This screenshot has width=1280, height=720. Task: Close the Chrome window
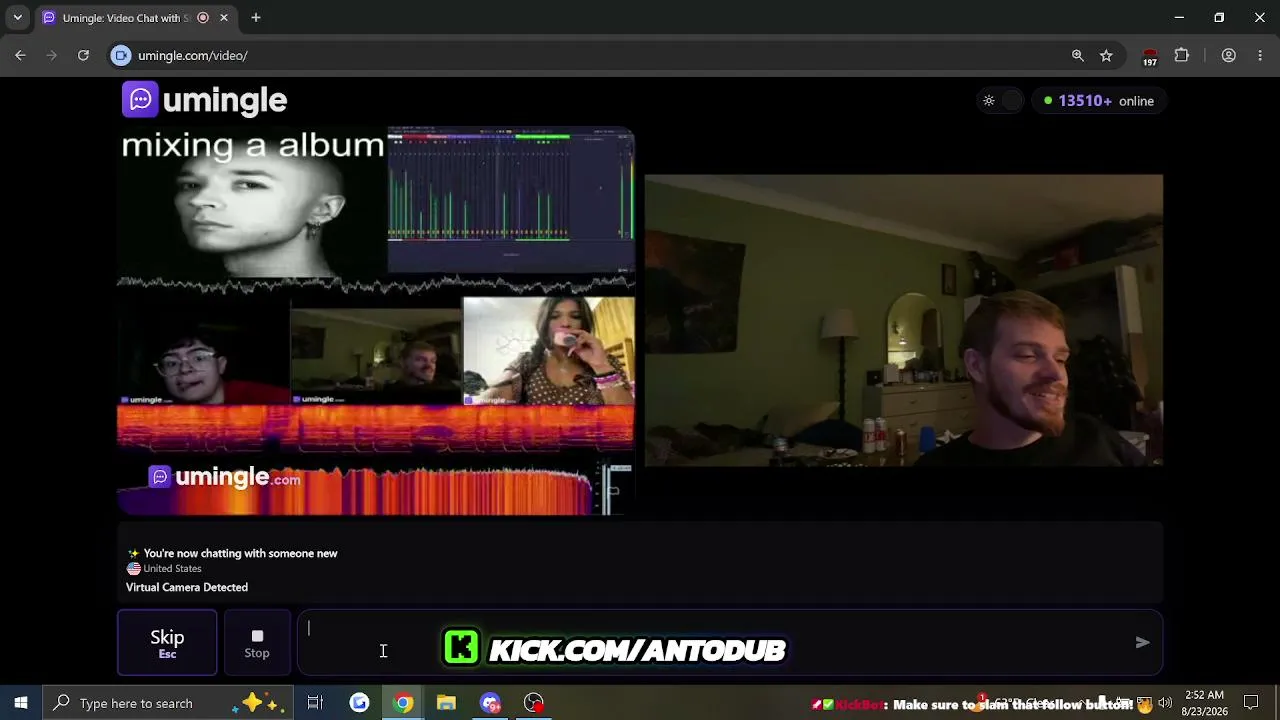pyautogui.click(x=1260, y=18)
